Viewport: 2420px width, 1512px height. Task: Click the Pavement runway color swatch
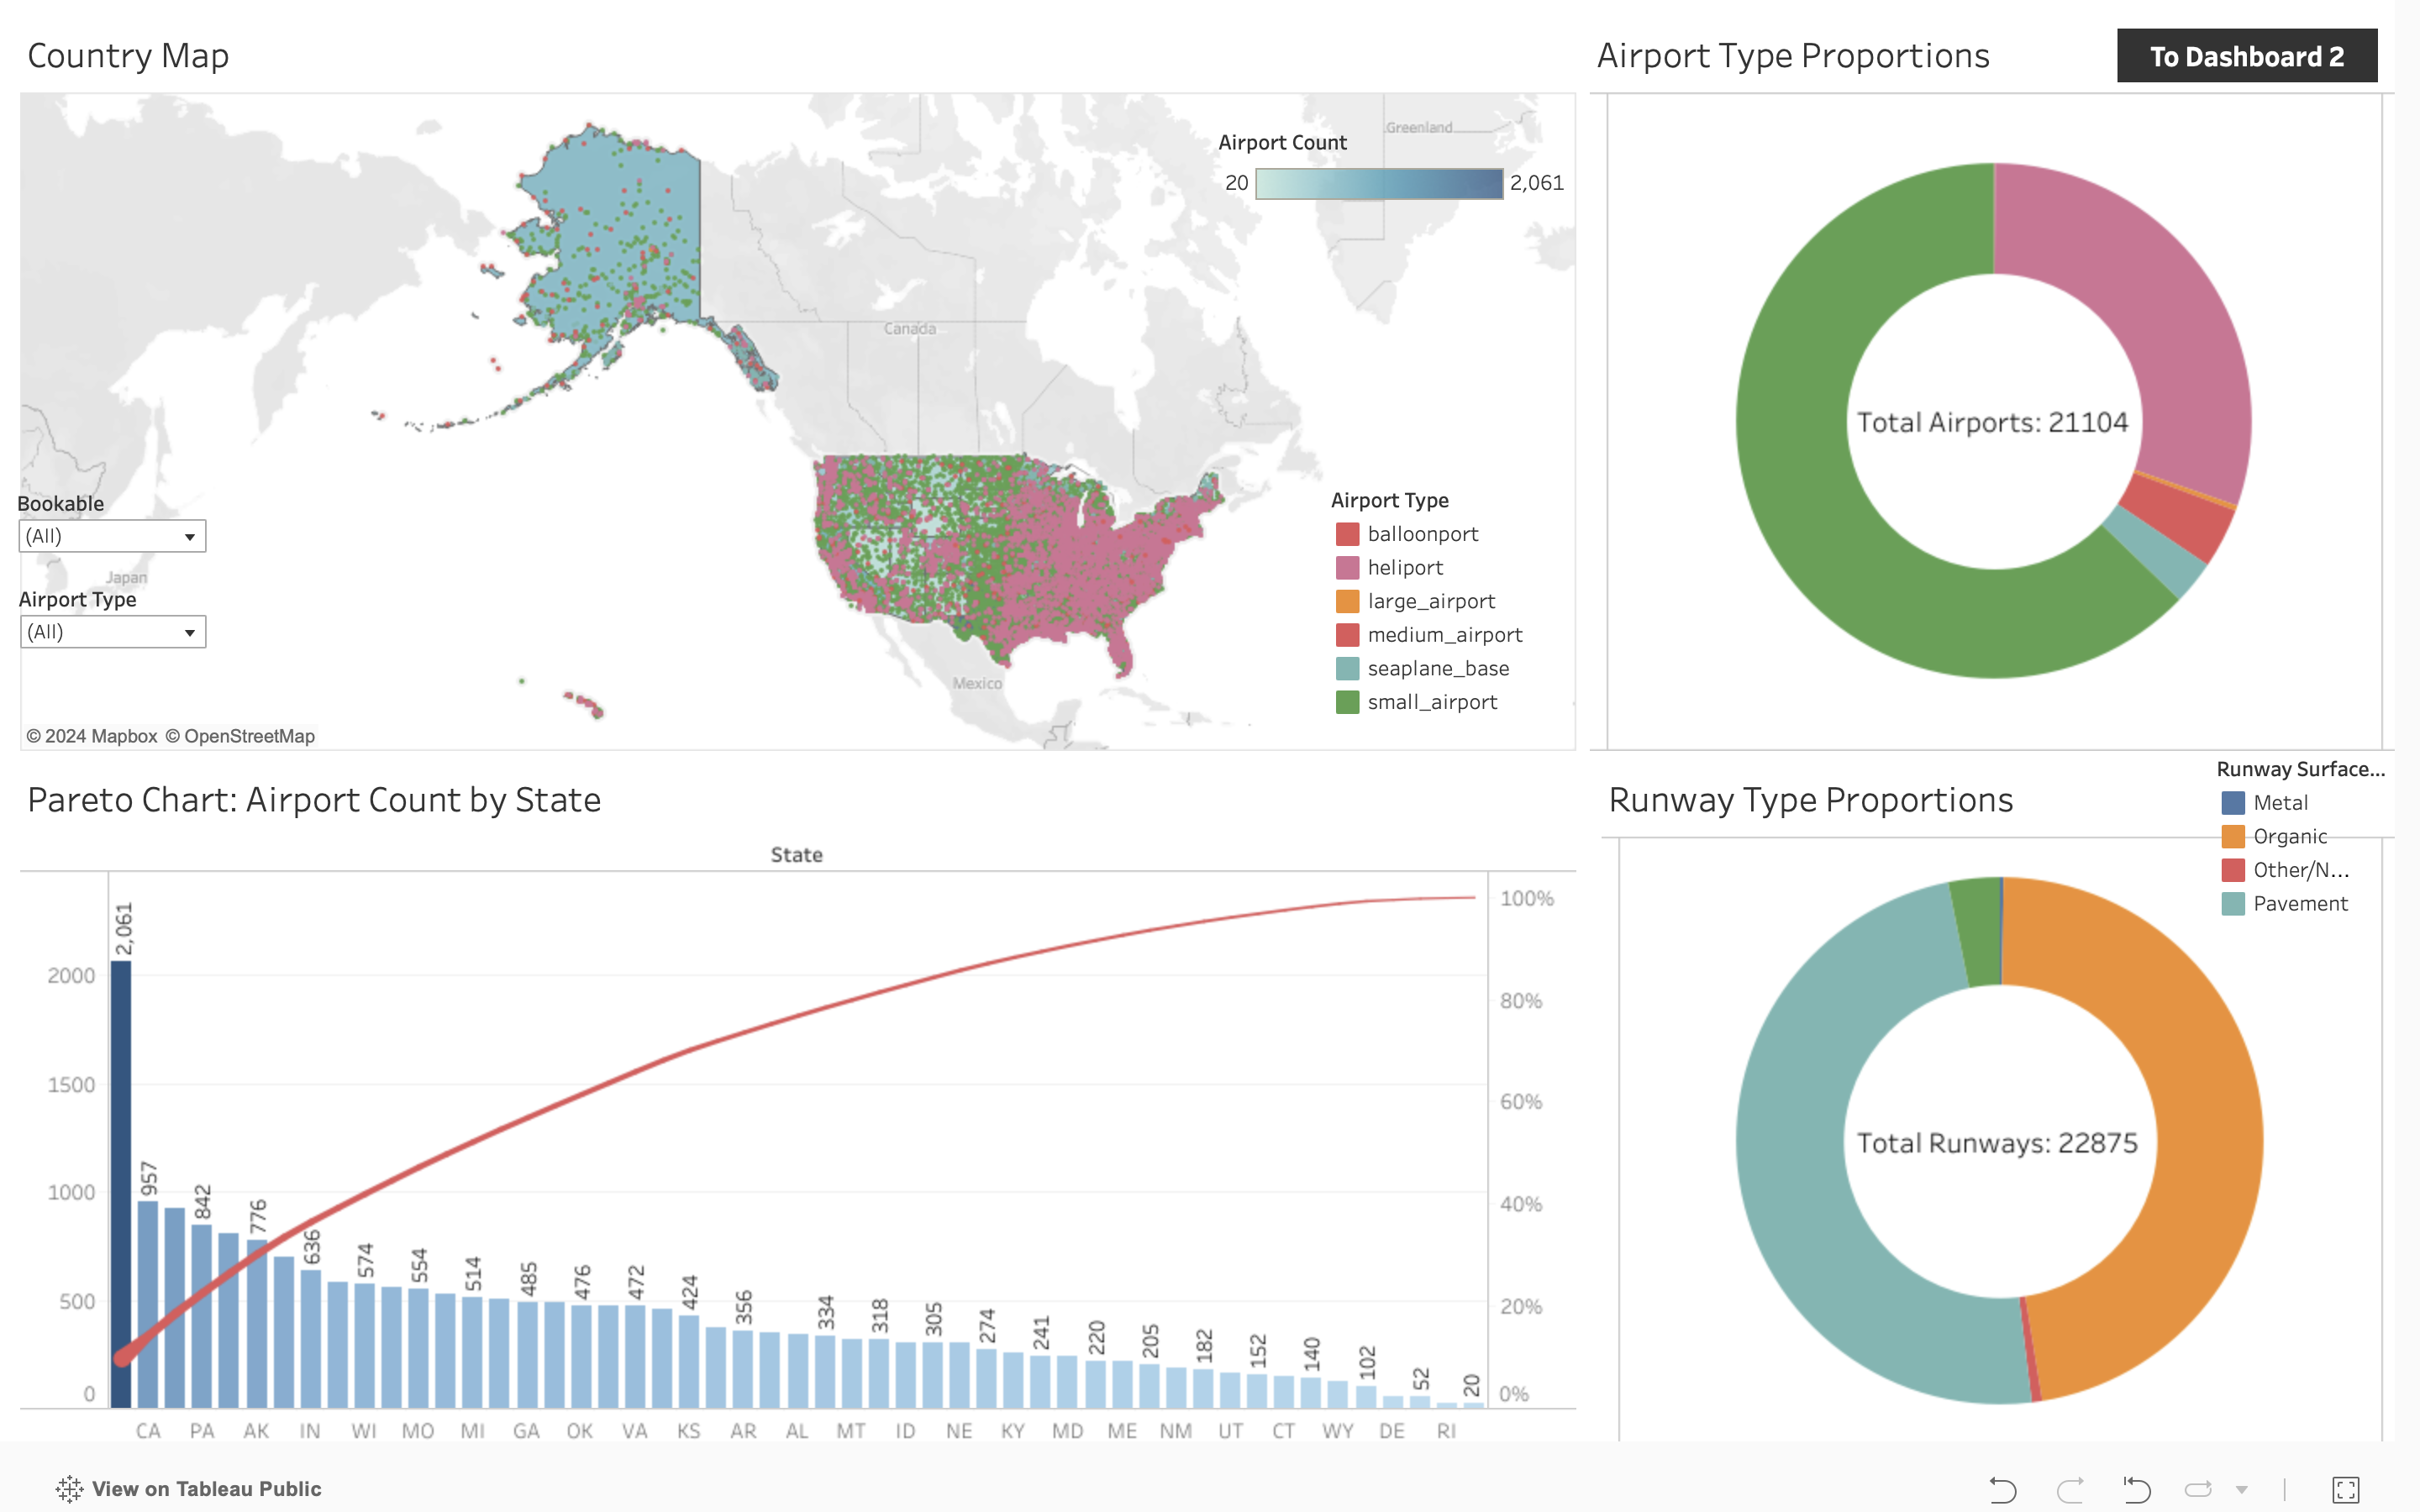[2232, 904]
